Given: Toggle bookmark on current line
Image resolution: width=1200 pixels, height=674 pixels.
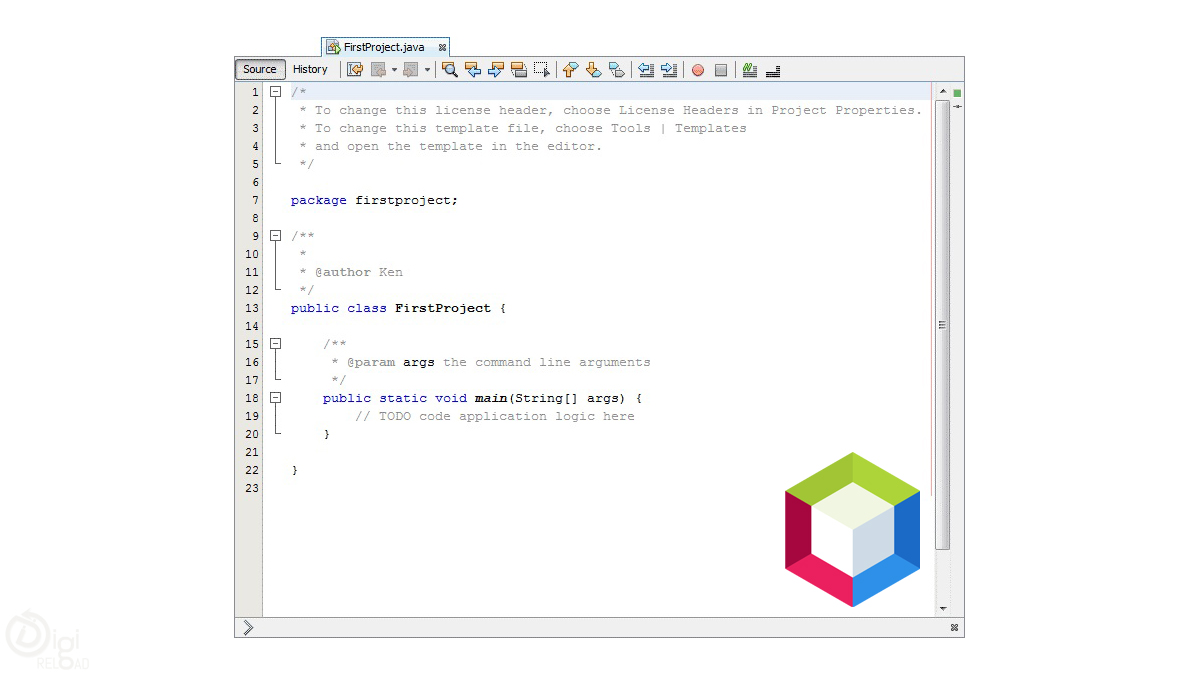Looking at the screenshot, I should pos(617,69).
